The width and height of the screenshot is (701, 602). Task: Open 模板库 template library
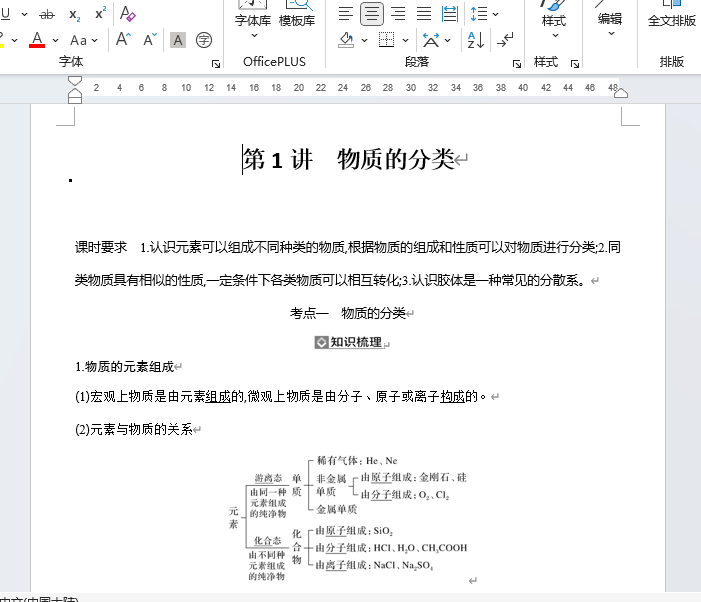[x=297, y=14]
